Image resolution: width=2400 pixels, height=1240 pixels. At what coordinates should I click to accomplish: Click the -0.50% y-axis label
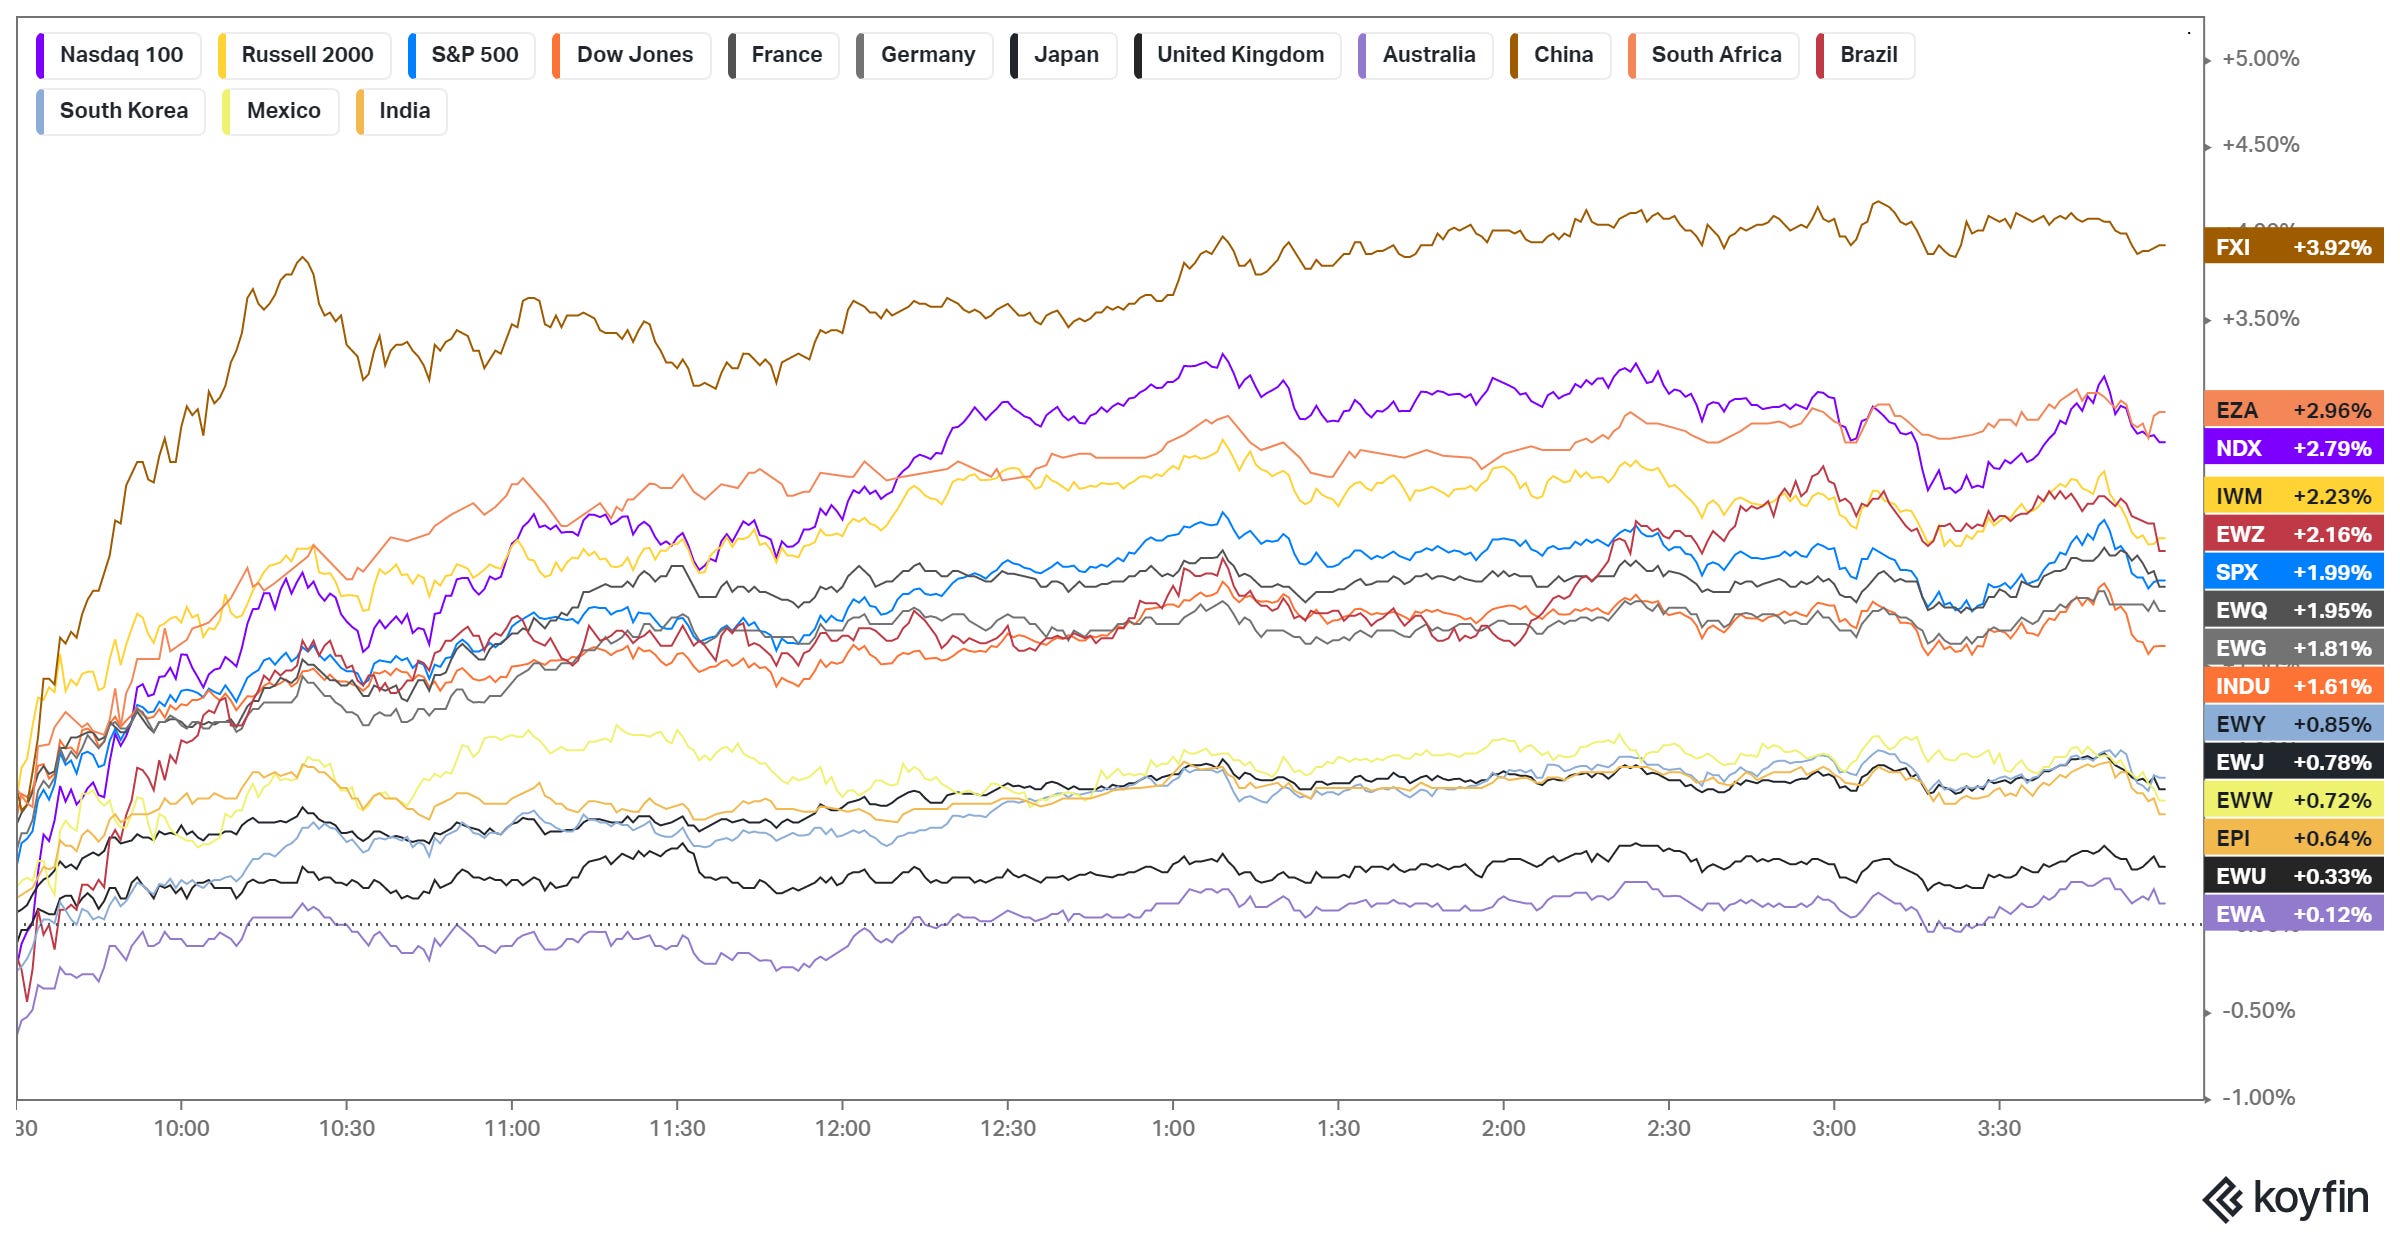[2258, 1011]
